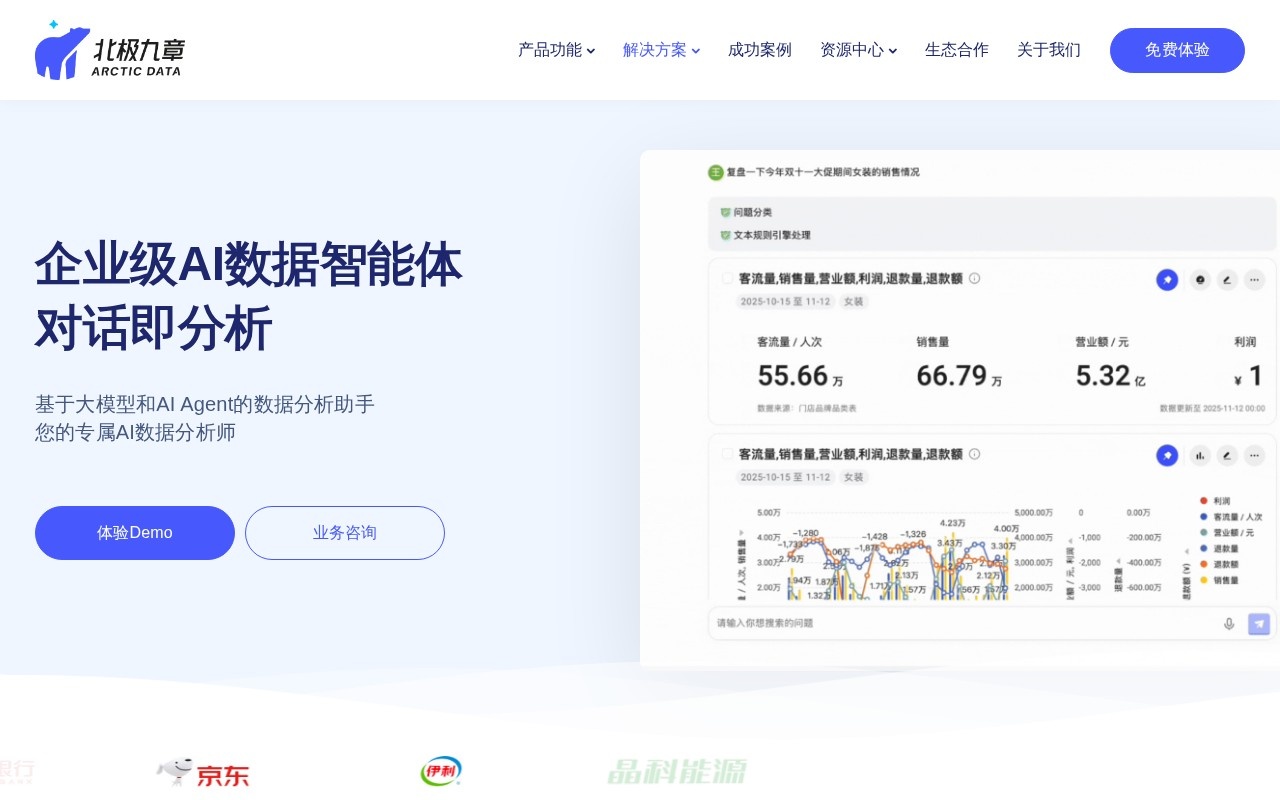Click the red 利润 legend dot
Screen dimensions: 1280x800
(x=1203, y=501)
